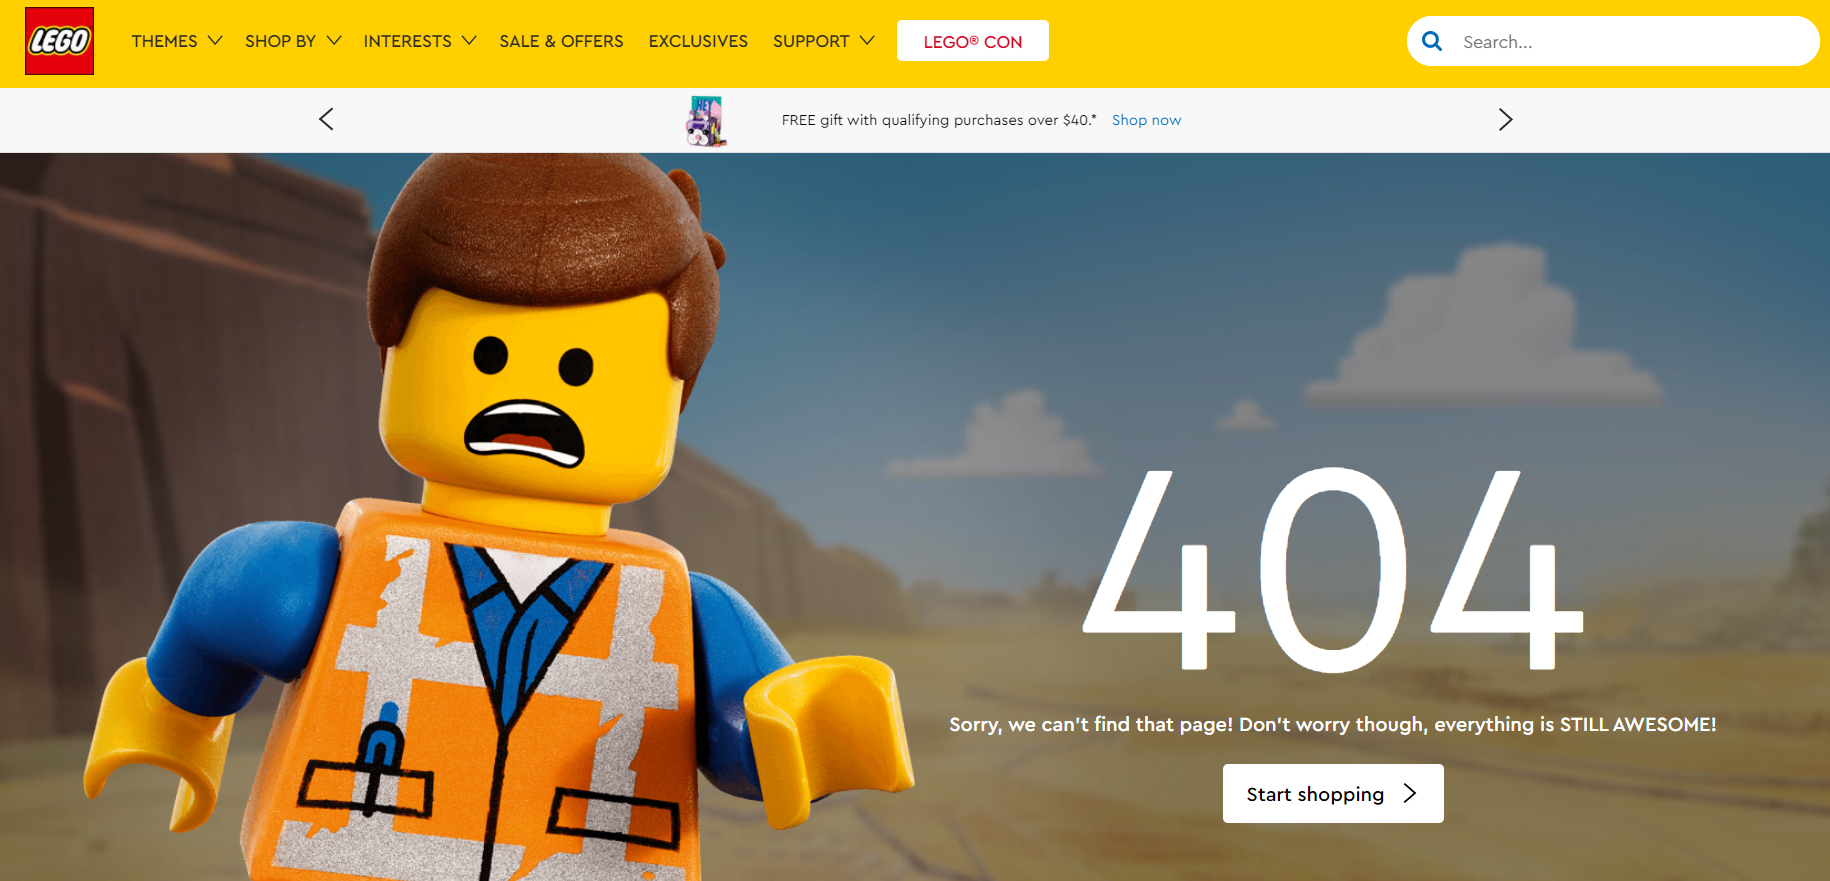Viewport: 1830px width, 881px height.
Task: Click the arrow inside Start shopping button
Action: (x=1410, y=793)
